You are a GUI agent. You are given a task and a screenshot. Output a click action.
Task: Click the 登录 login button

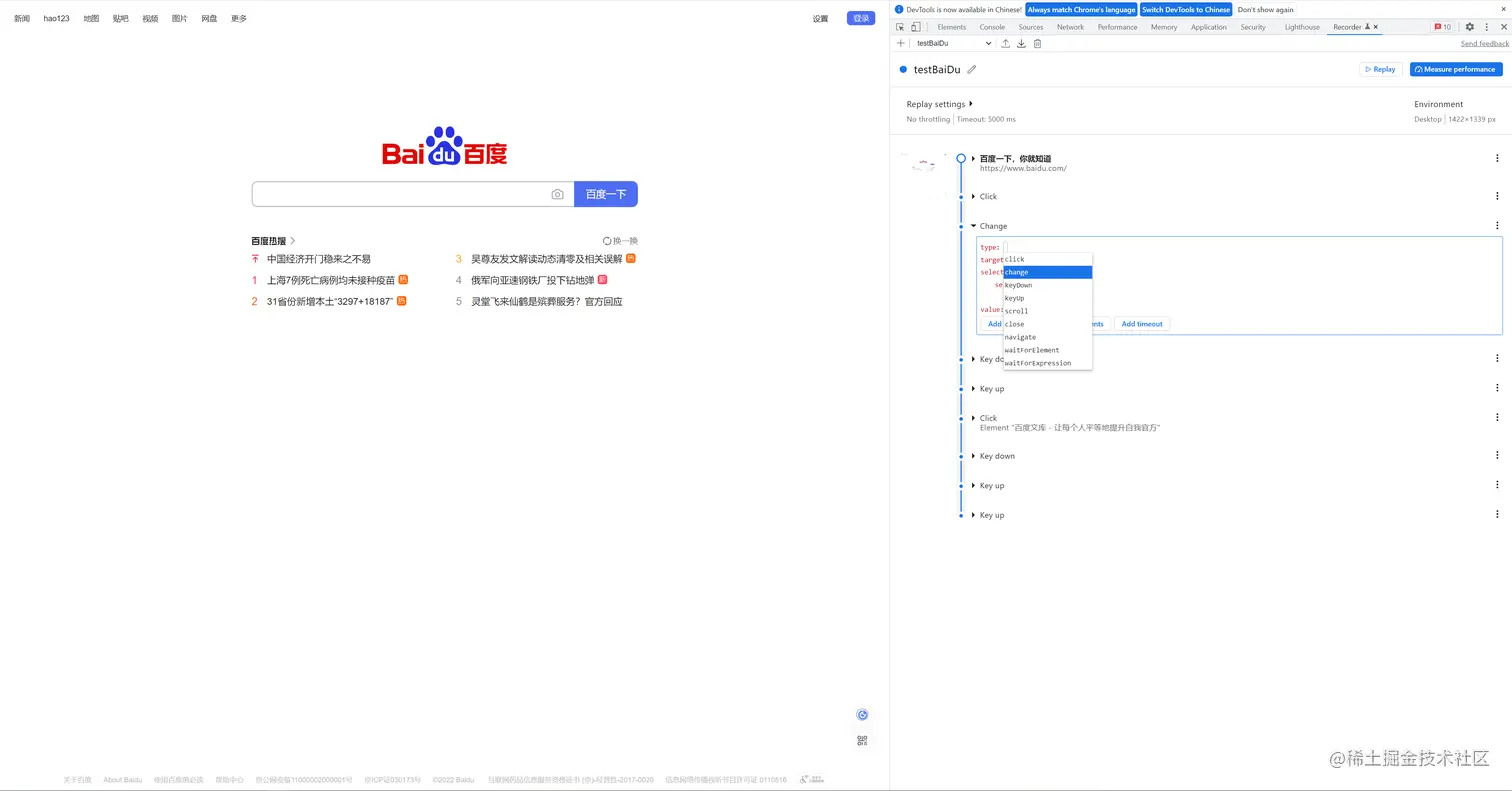[861, 18]
